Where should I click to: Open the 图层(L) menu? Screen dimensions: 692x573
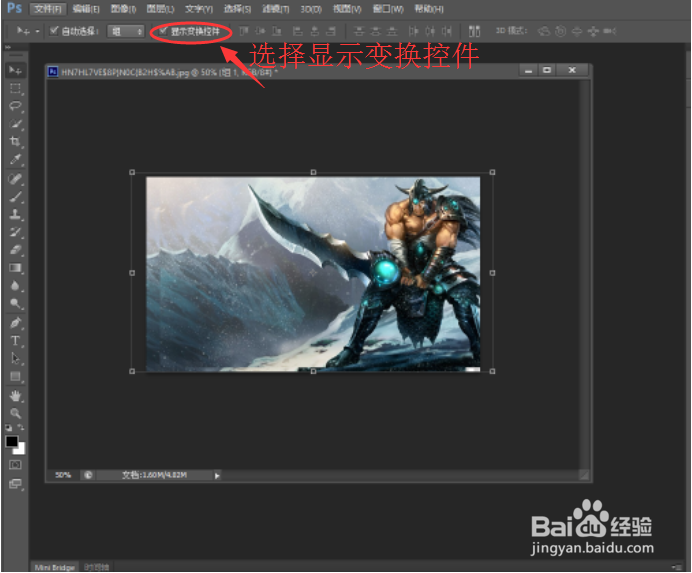coord(161,9)
